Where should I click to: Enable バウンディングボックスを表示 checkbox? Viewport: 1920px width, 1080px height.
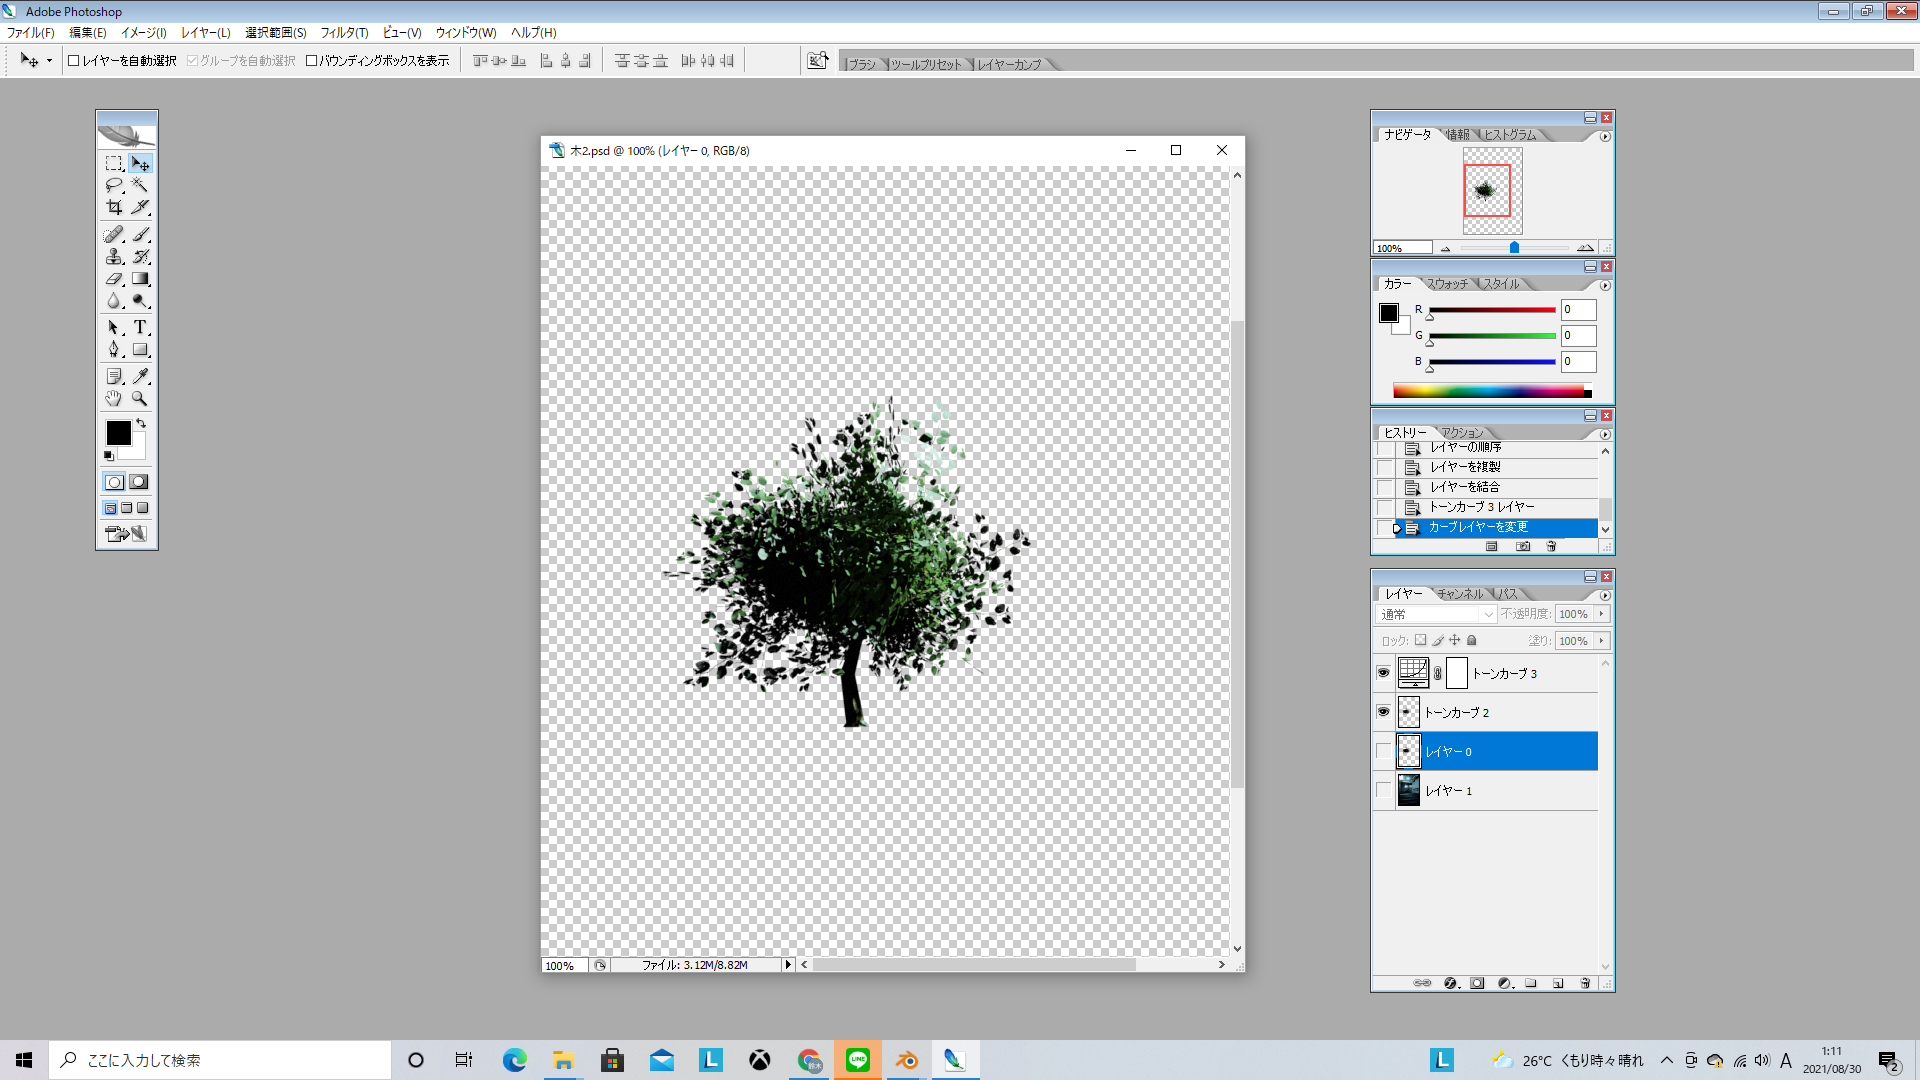click(x=312, y=61)
